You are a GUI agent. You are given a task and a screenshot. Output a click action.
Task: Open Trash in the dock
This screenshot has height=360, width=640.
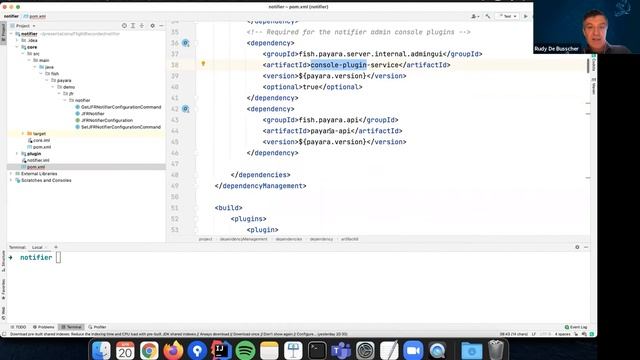[x=496, y=350]
